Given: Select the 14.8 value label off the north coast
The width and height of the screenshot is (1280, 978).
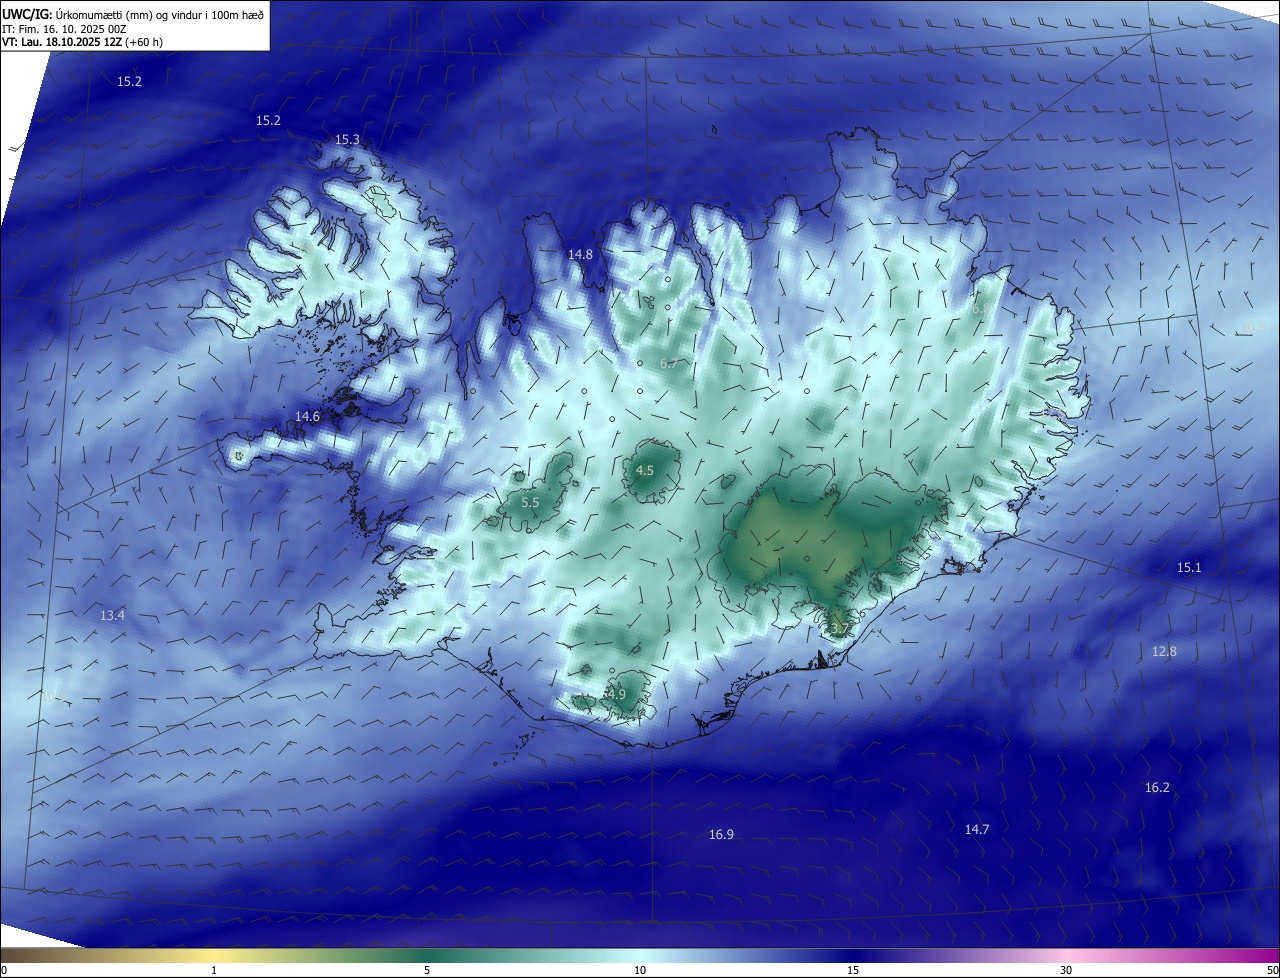Looking at the screenshot, I should 580,255.
